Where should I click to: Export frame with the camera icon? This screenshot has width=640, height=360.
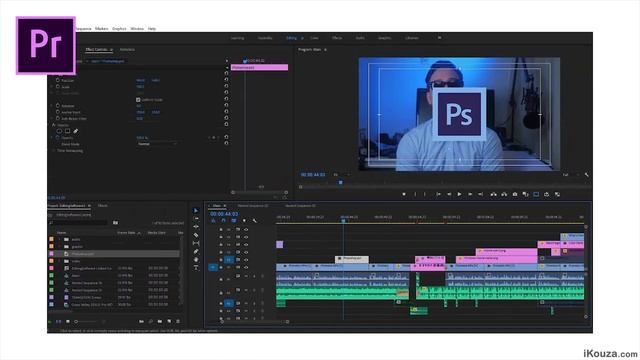click(515, 194)
